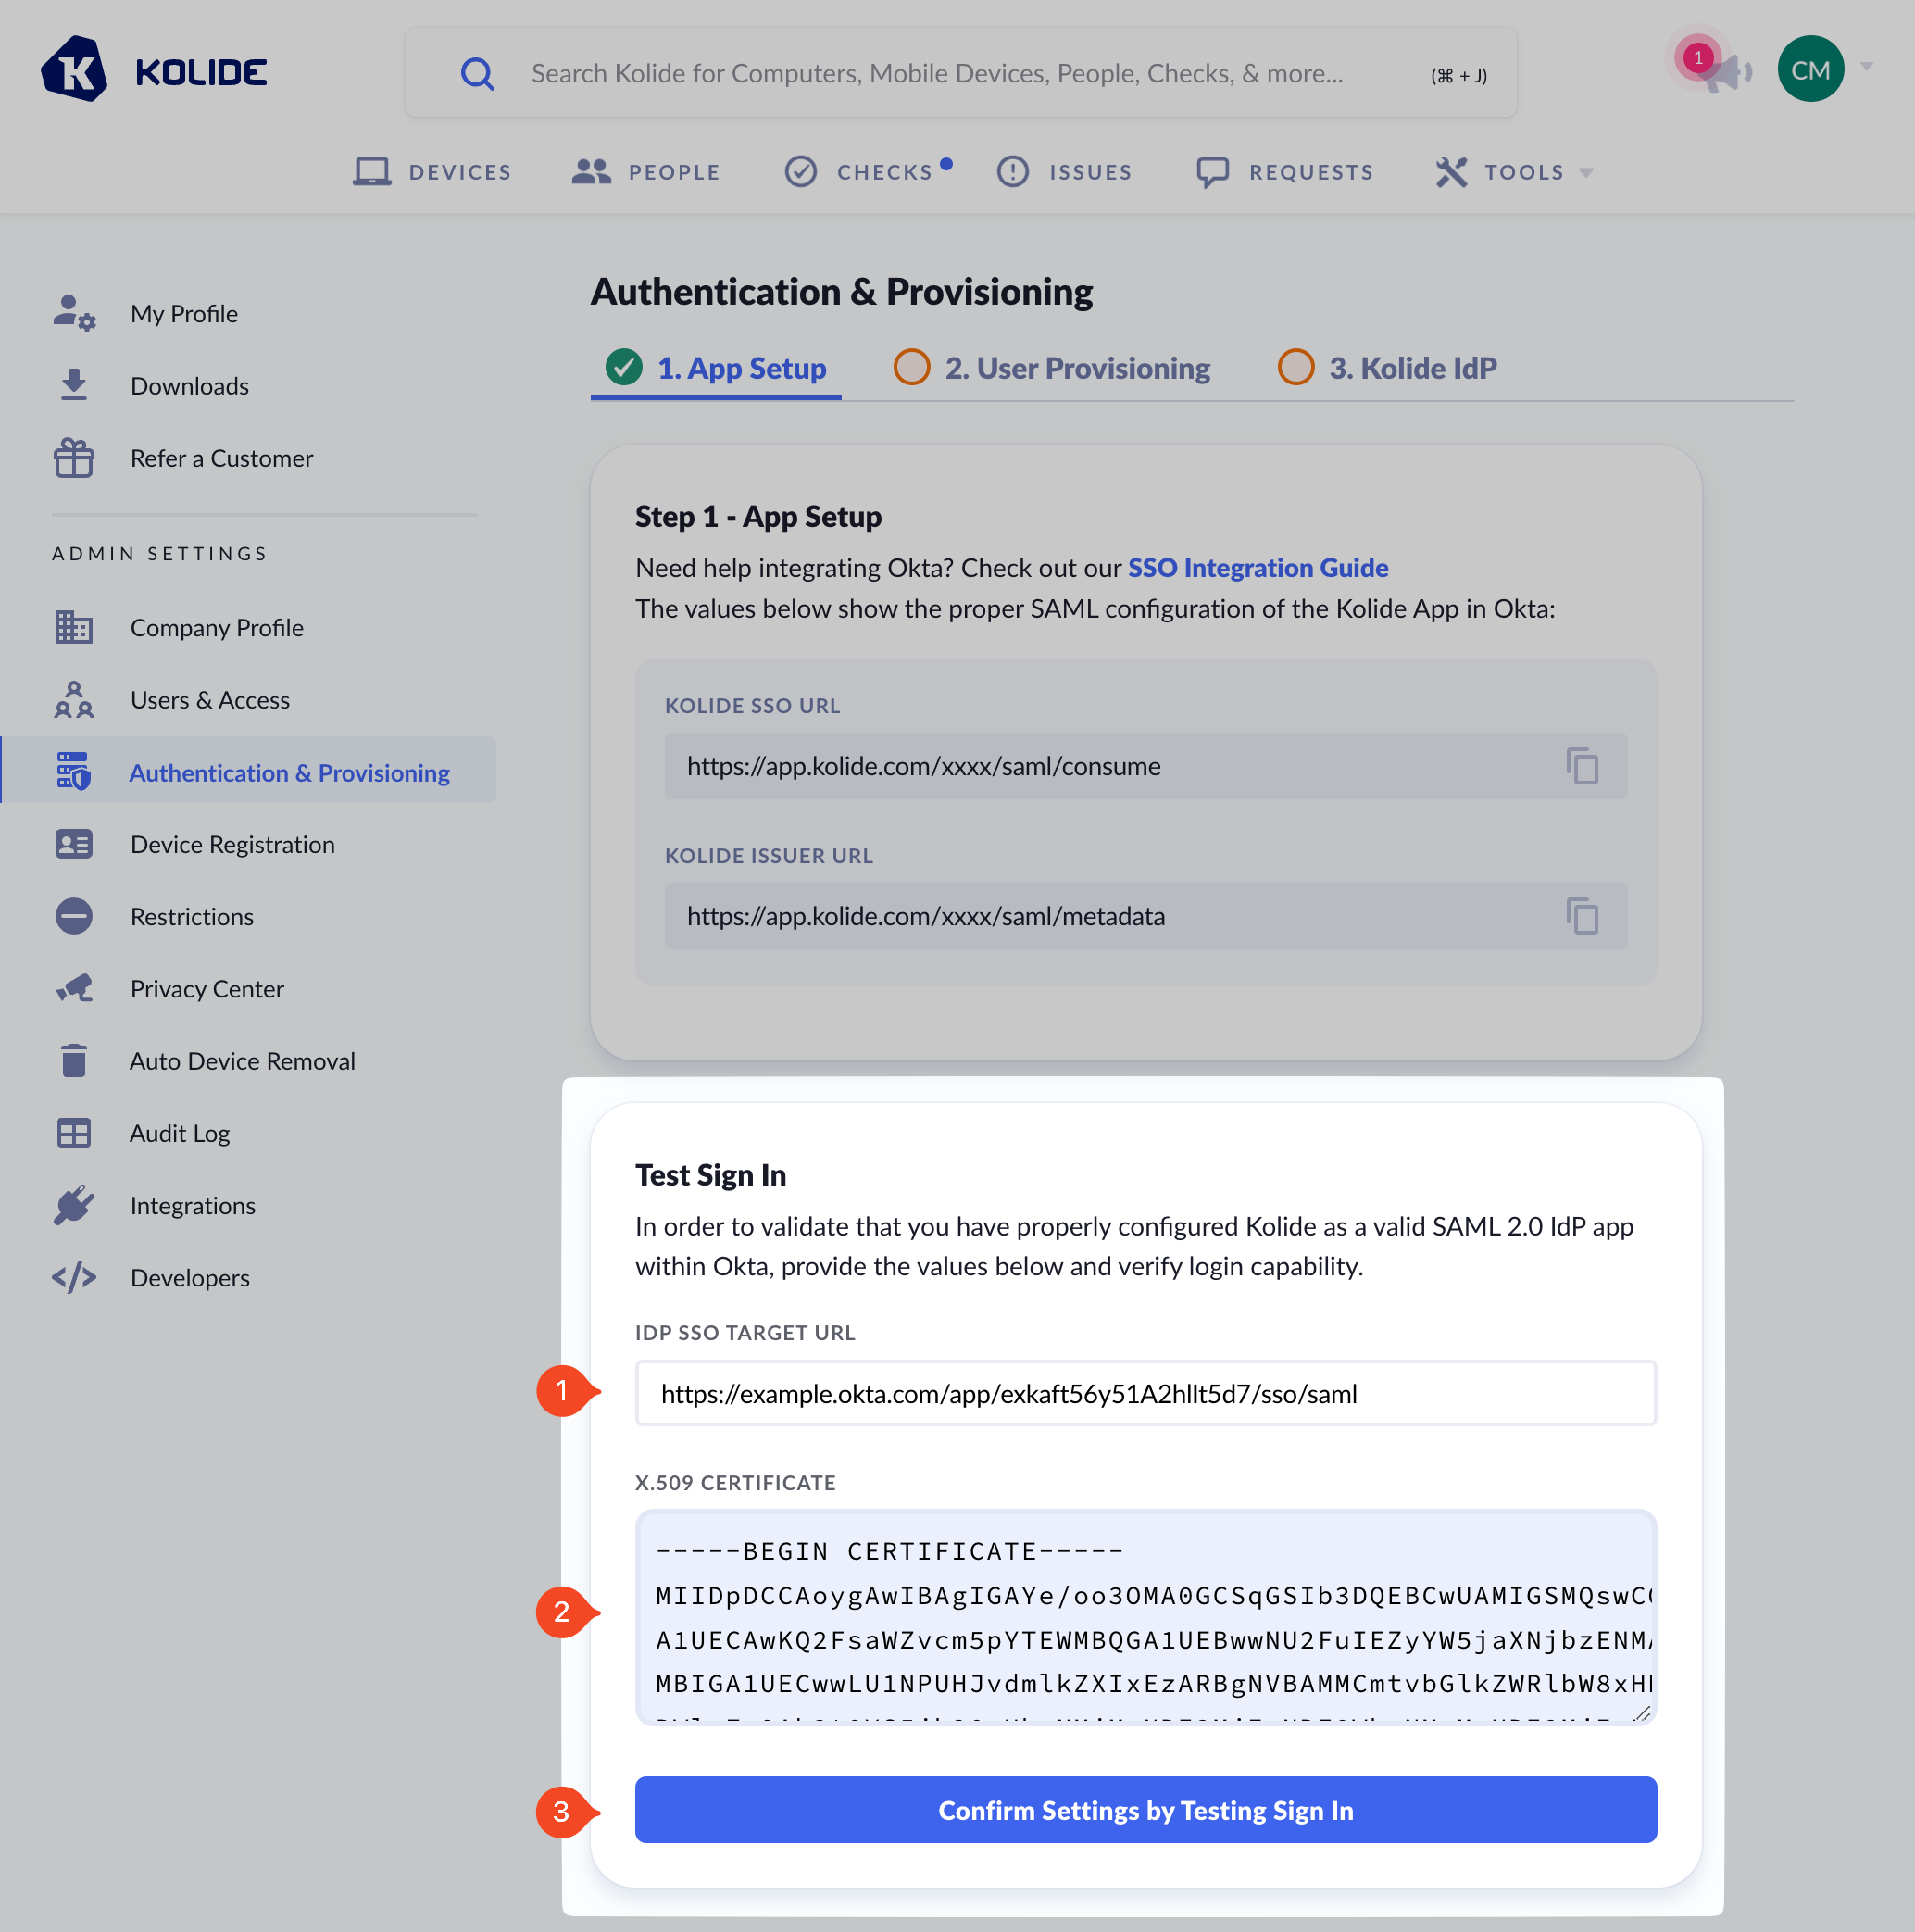
Task: Click the Authentication & Provisioning shield icon
Action: (74, 772)
